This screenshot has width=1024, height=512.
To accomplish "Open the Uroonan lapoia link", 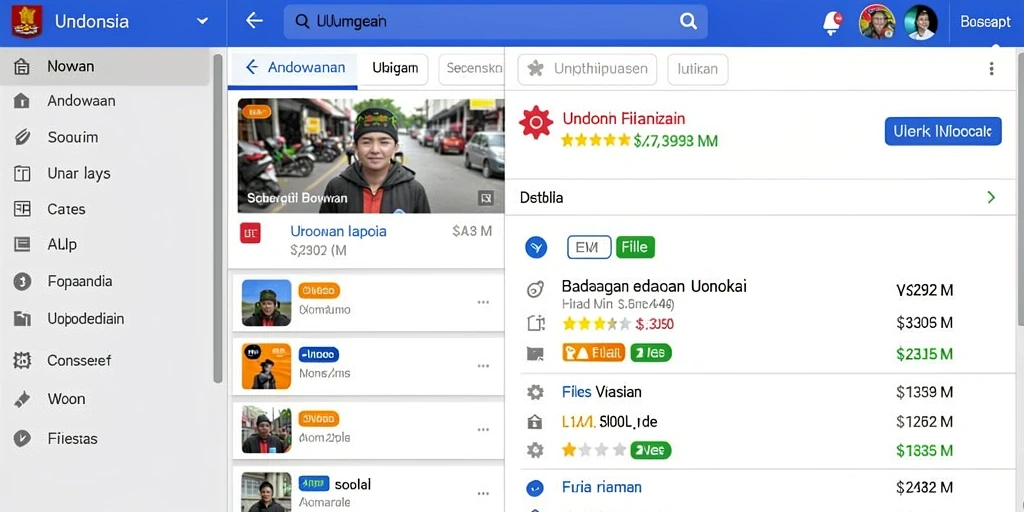I will click(338, 231).
